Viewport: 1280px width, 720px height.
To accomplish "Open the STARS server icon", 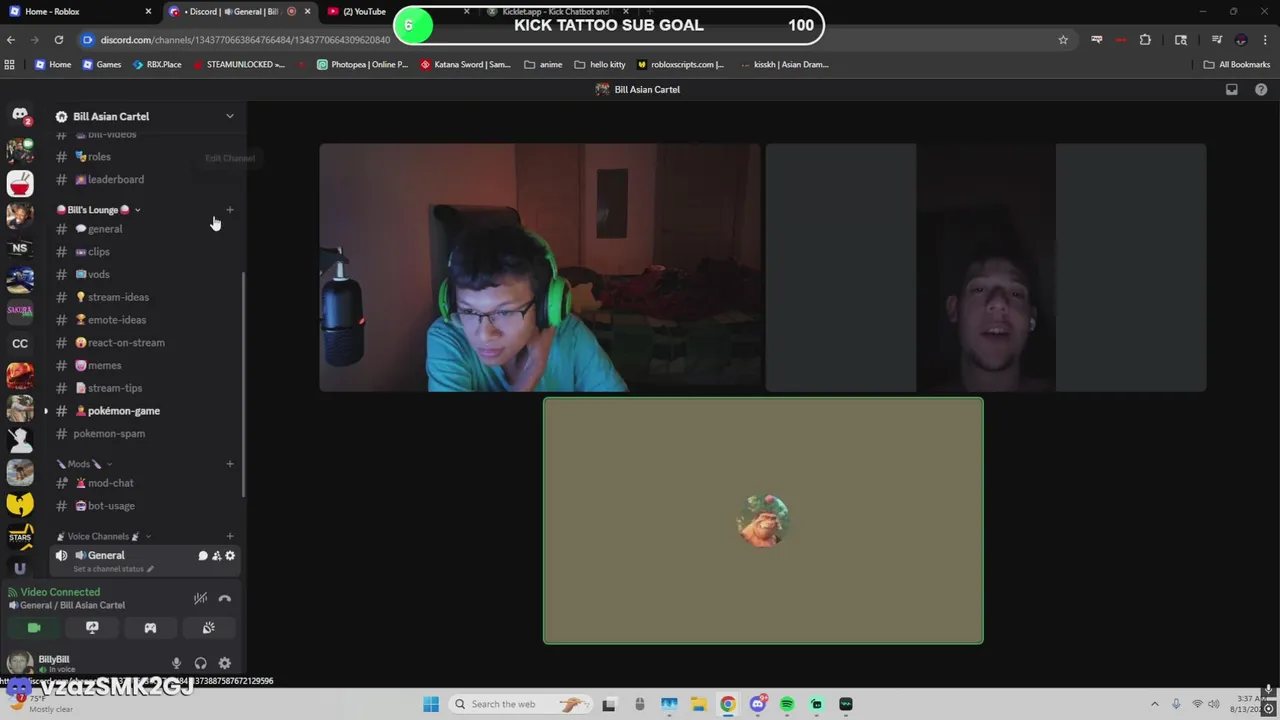I will [x=20, y=536].
